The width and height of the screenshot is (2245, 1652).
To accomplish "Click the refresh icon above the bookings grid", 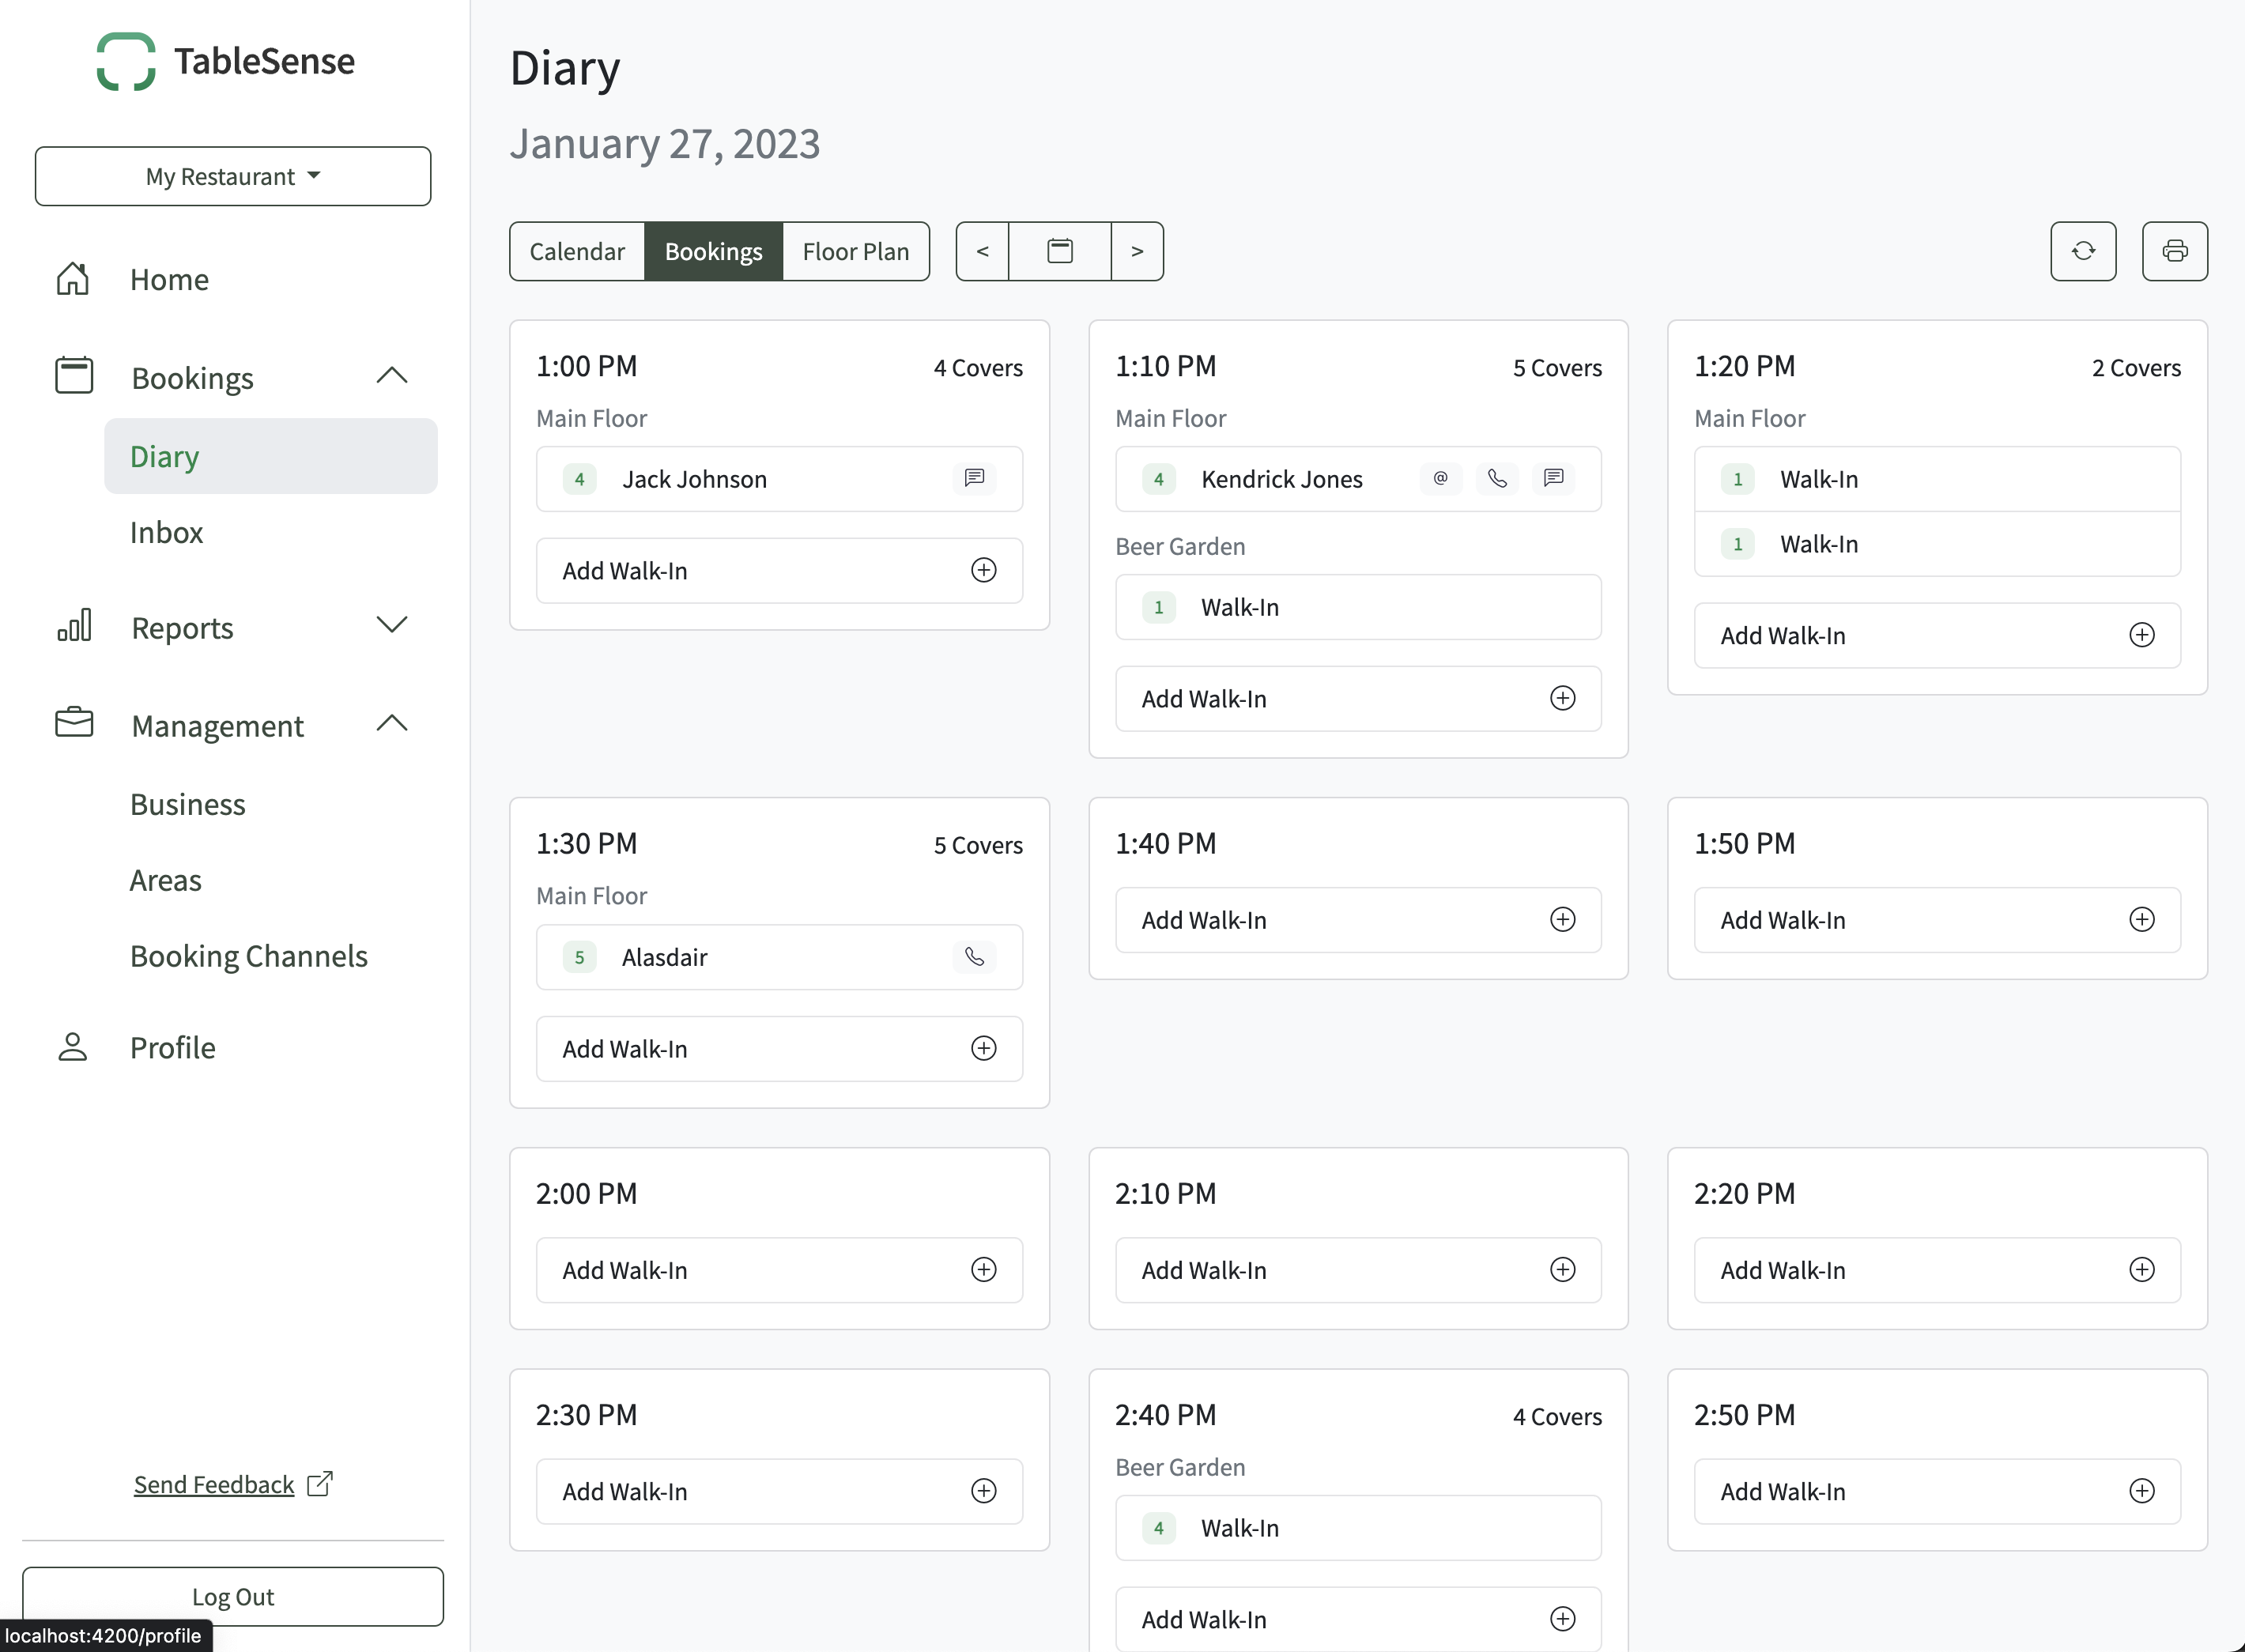I will [x=2083, y=251].
